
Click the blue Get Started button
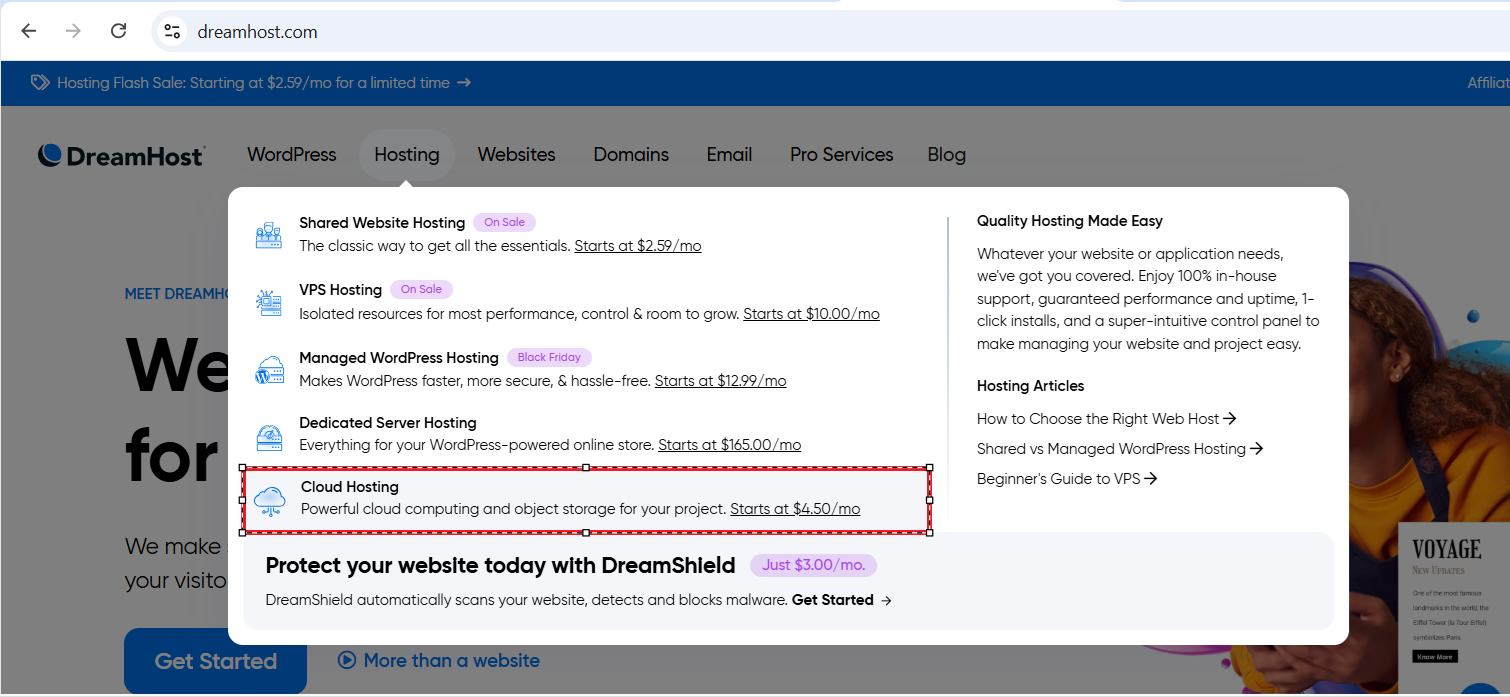pyautogui.click(x=216, y=661)
